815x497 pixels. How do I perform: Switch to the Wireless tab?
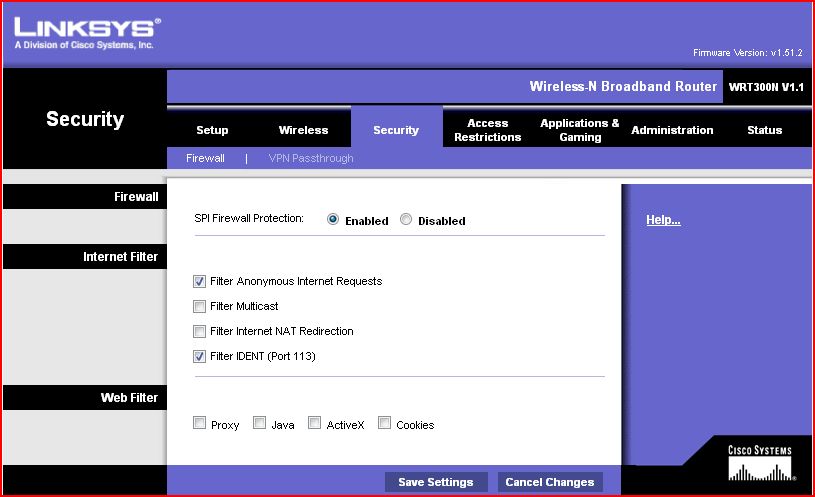[303, 130]
